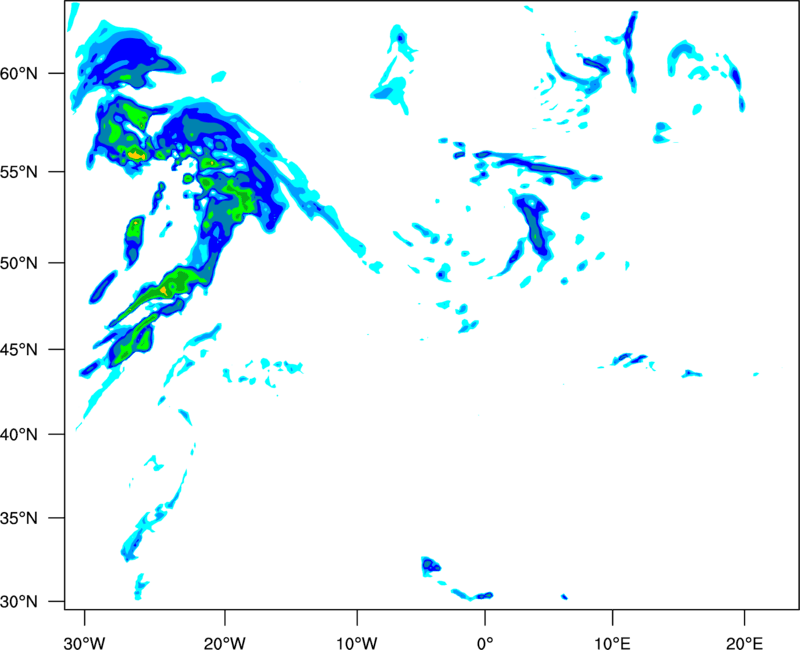Click the 40°N latitude axis label
The height and width of the screenshot is (650, 800).
point(19,435)
